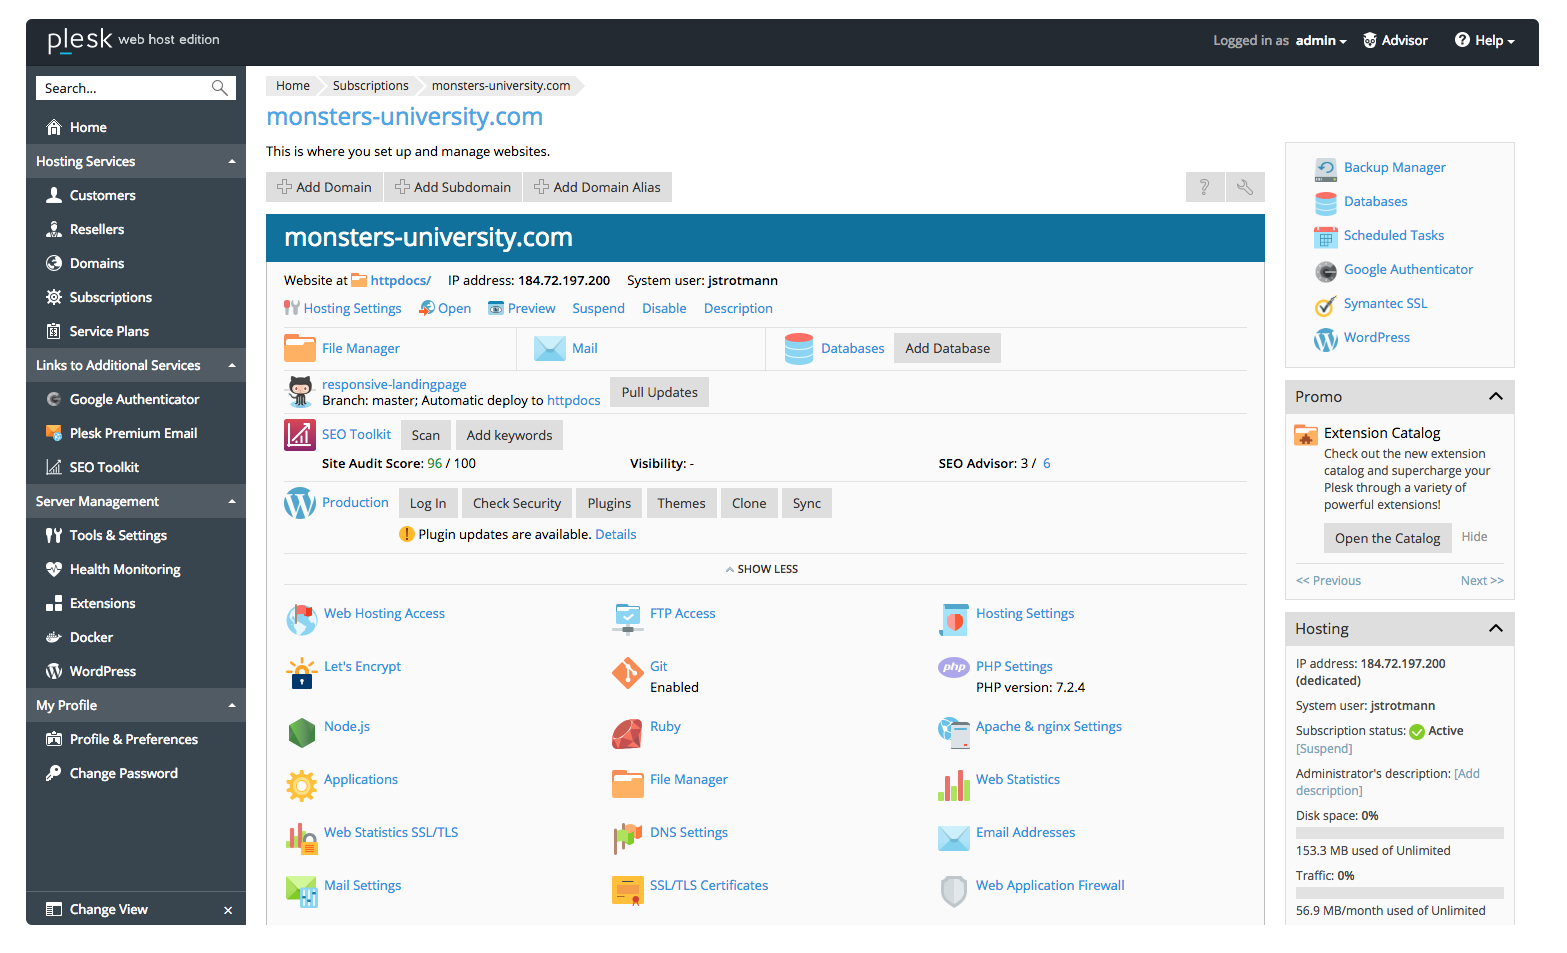Image resolution: width=1567 pixels, height=953 pixels.
Task: Click Open the Catalog button
Action: pyautogui.click(x=1387, y=538)
